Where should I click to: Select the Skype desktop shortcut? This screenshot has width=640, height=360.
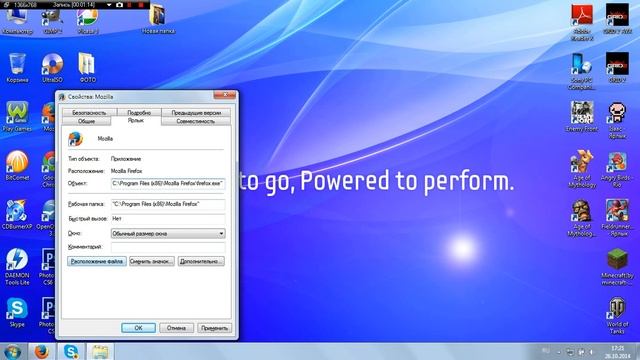[17, 313]
